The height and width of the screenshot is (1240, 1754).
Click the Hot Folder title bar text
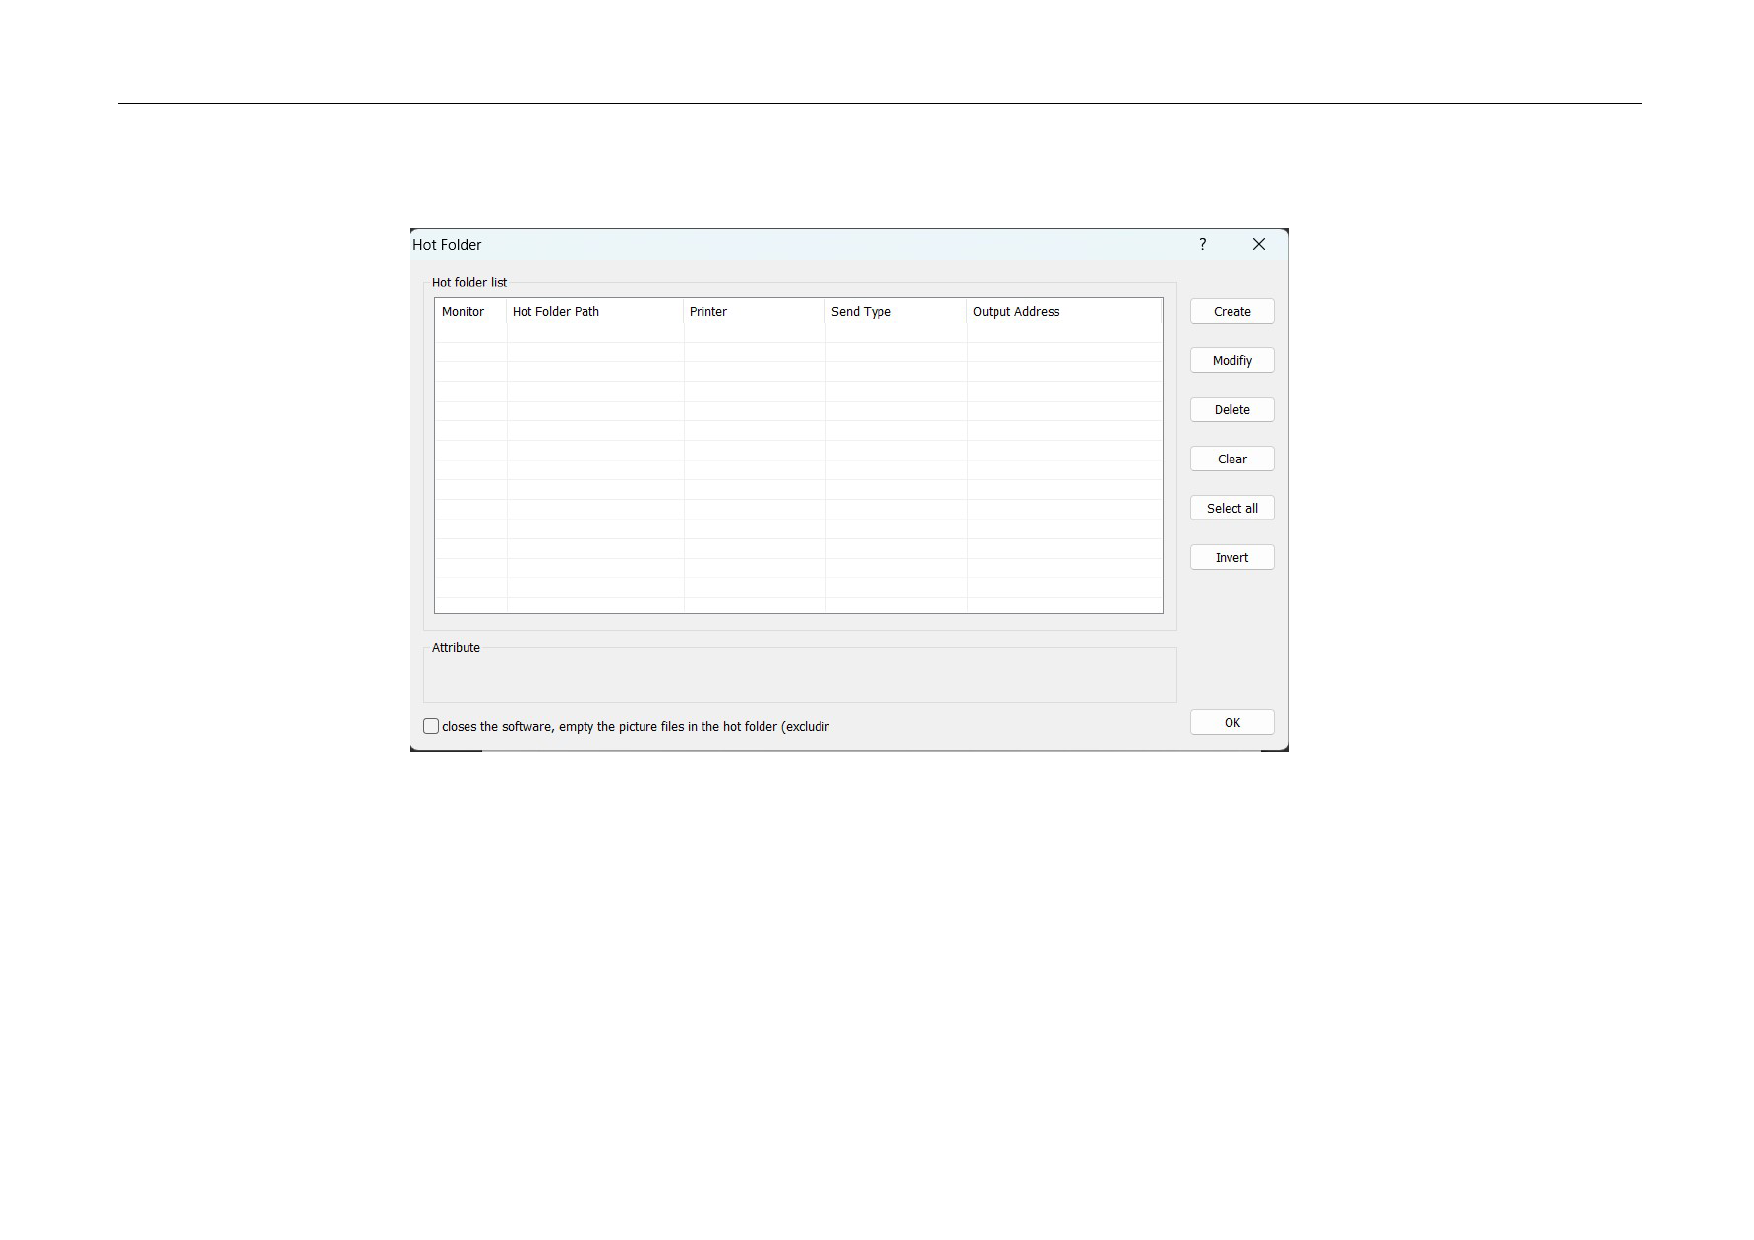pos(447,245)
